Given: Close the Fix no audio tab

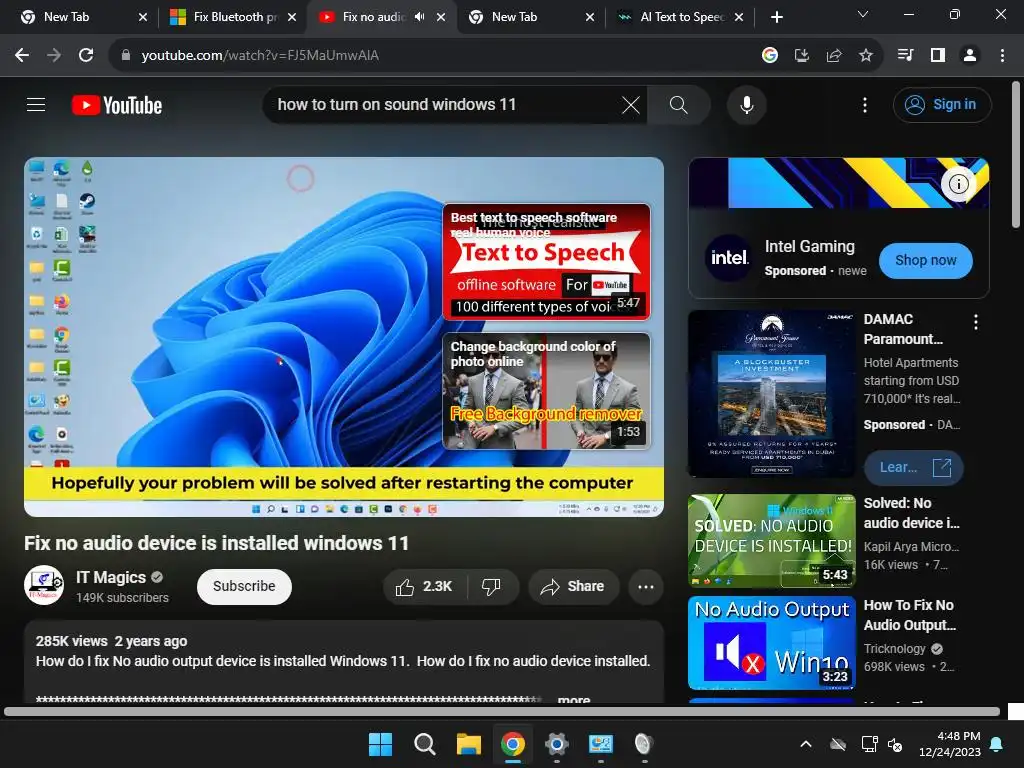Looking at the screenshot, I should pyautogui.click(x=441, y=17).
